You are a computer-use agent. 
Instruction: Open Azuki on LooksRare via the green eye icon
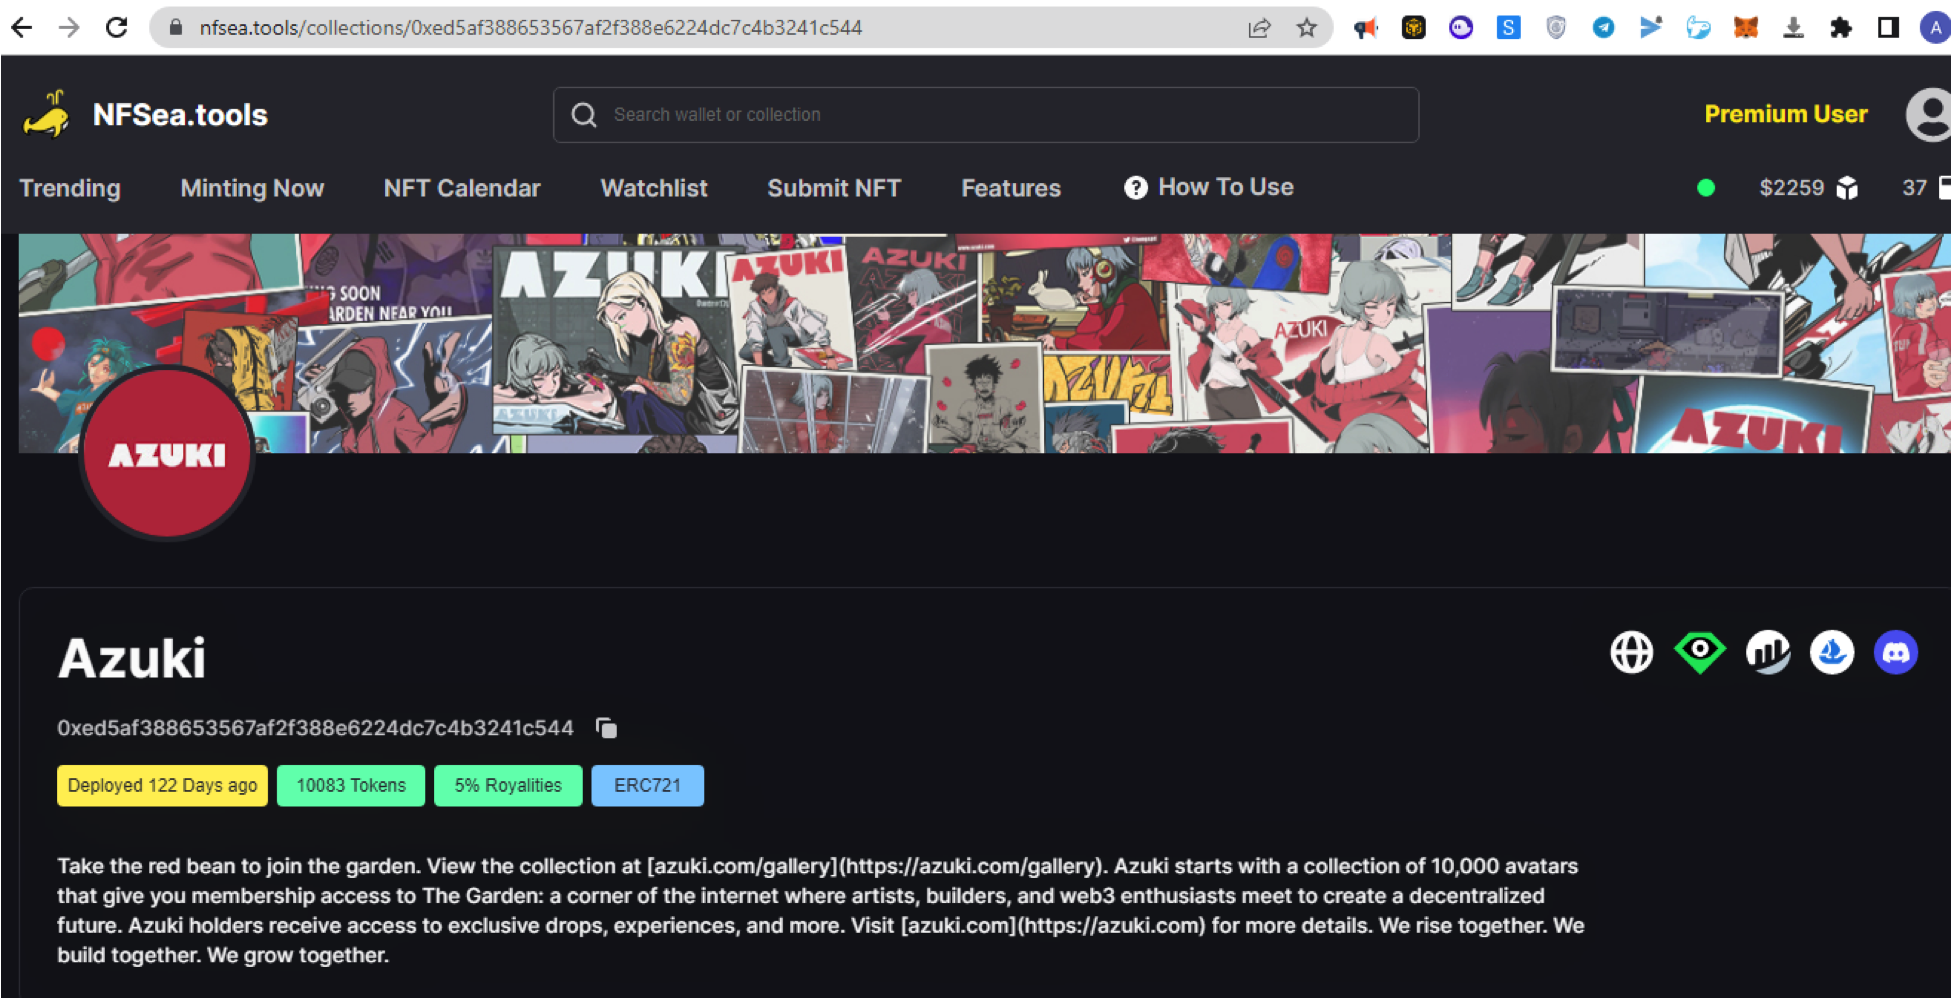1700,653
